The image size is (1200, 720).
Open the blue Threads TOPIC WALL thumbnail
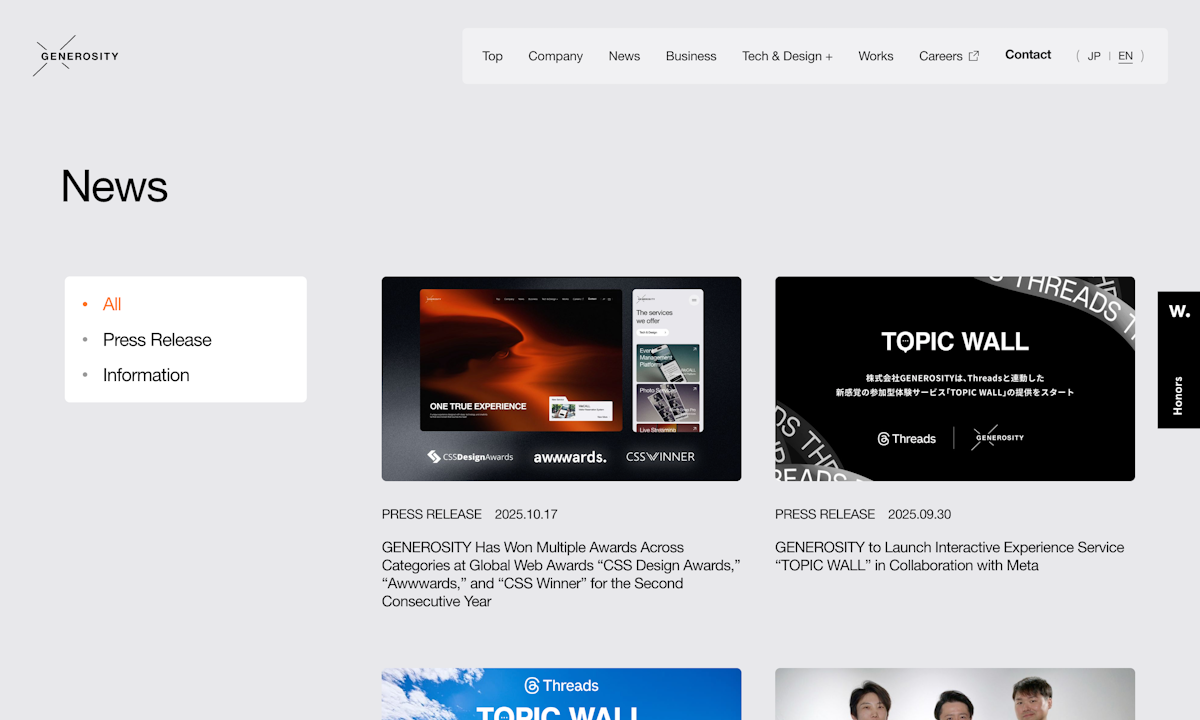point(561,694)
